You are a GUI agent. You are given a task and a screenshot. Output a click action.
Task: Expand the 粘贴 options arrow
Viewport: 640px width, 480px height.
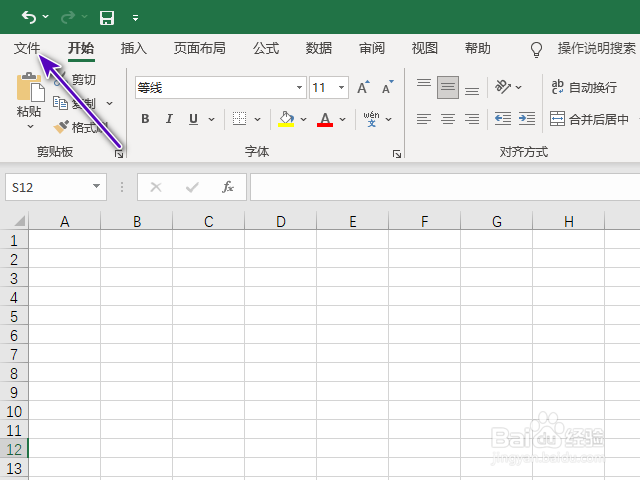point(30,127)
